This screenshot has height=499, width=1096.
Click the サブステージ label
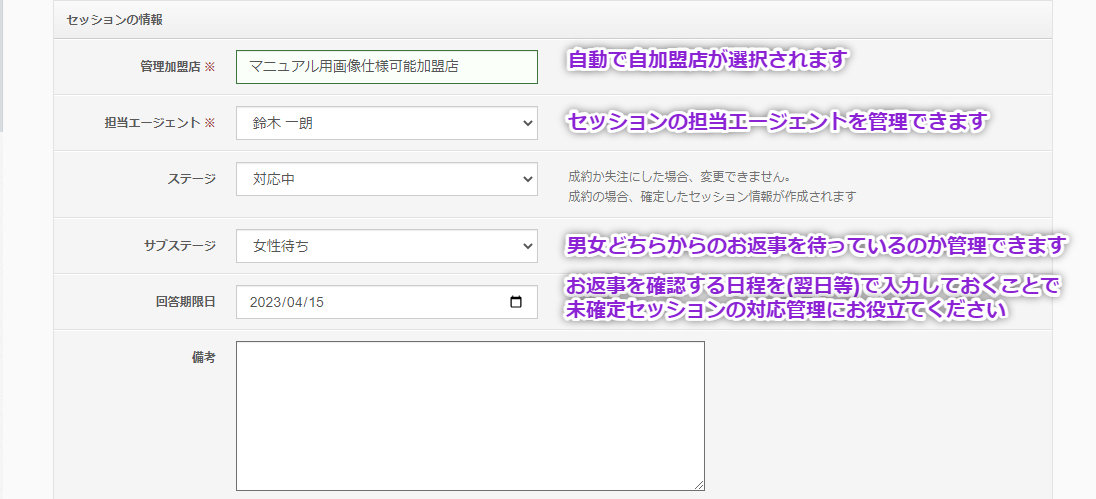click(180, 246)
